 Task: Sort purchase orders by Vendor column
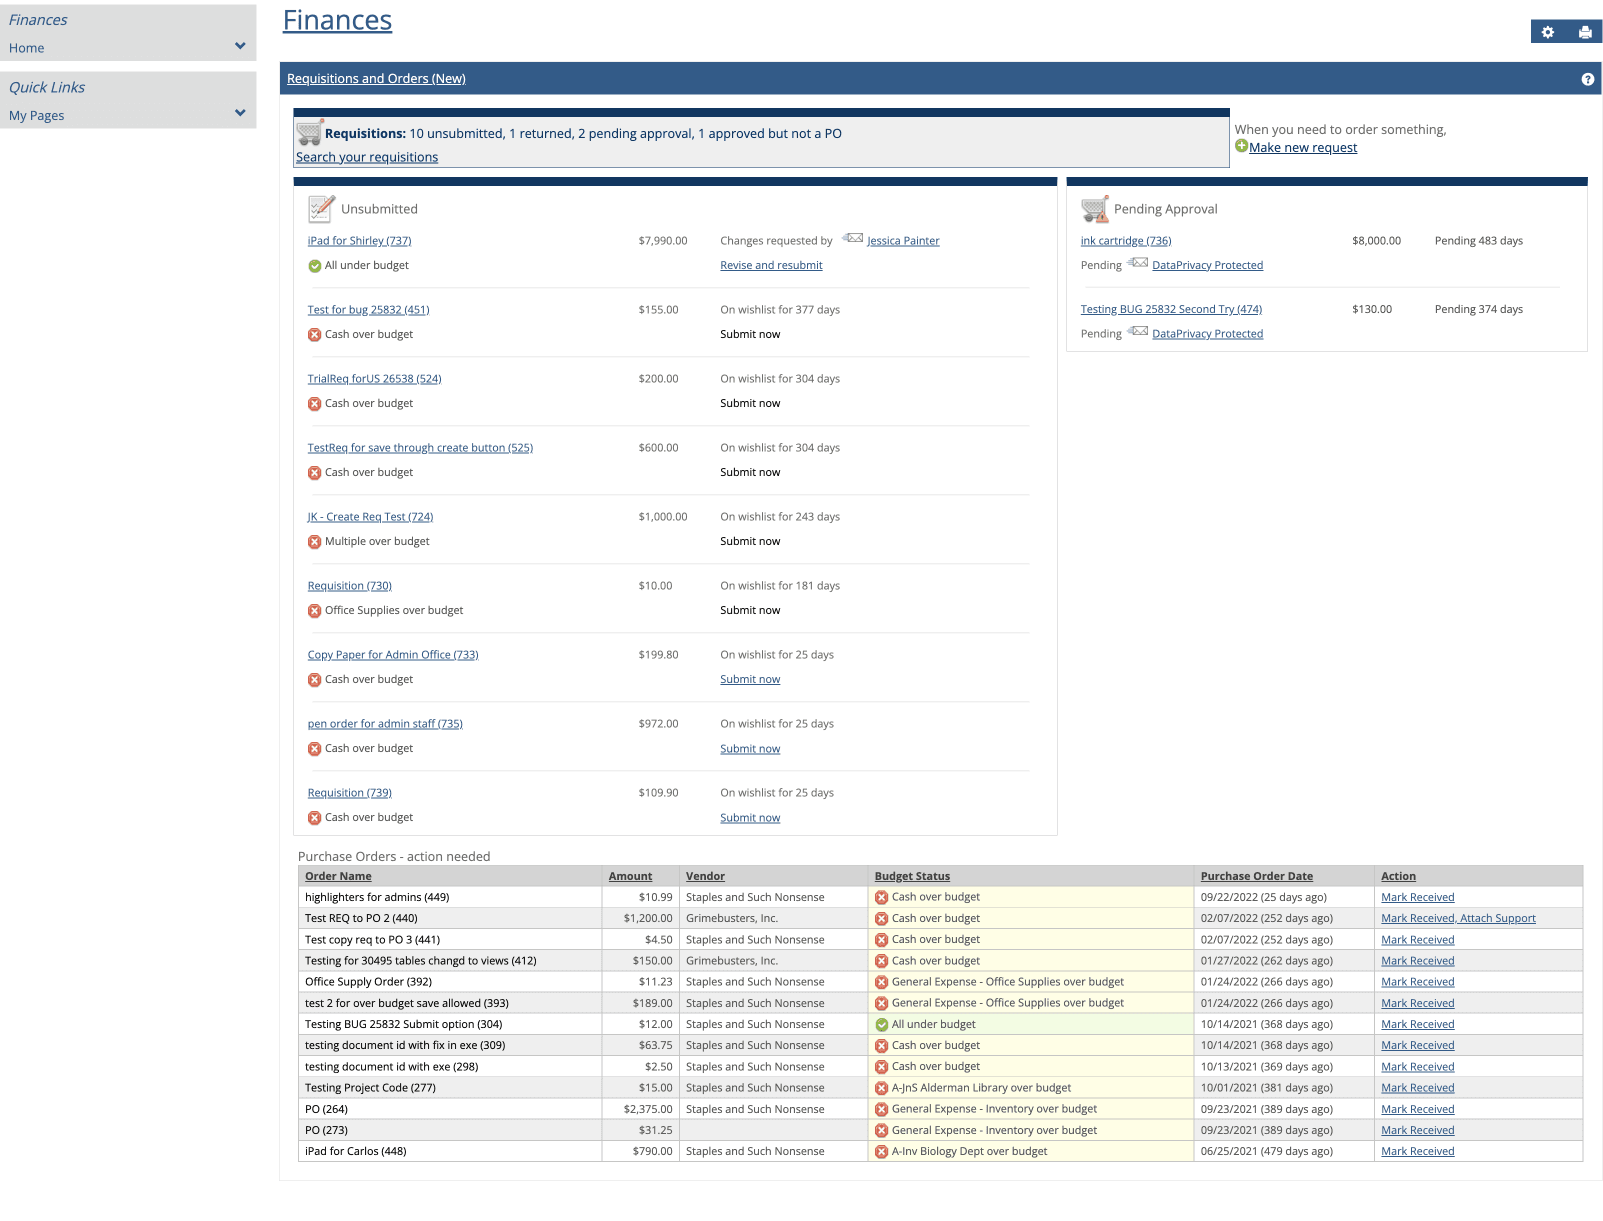pyautogui.click(x=705, y=876)
